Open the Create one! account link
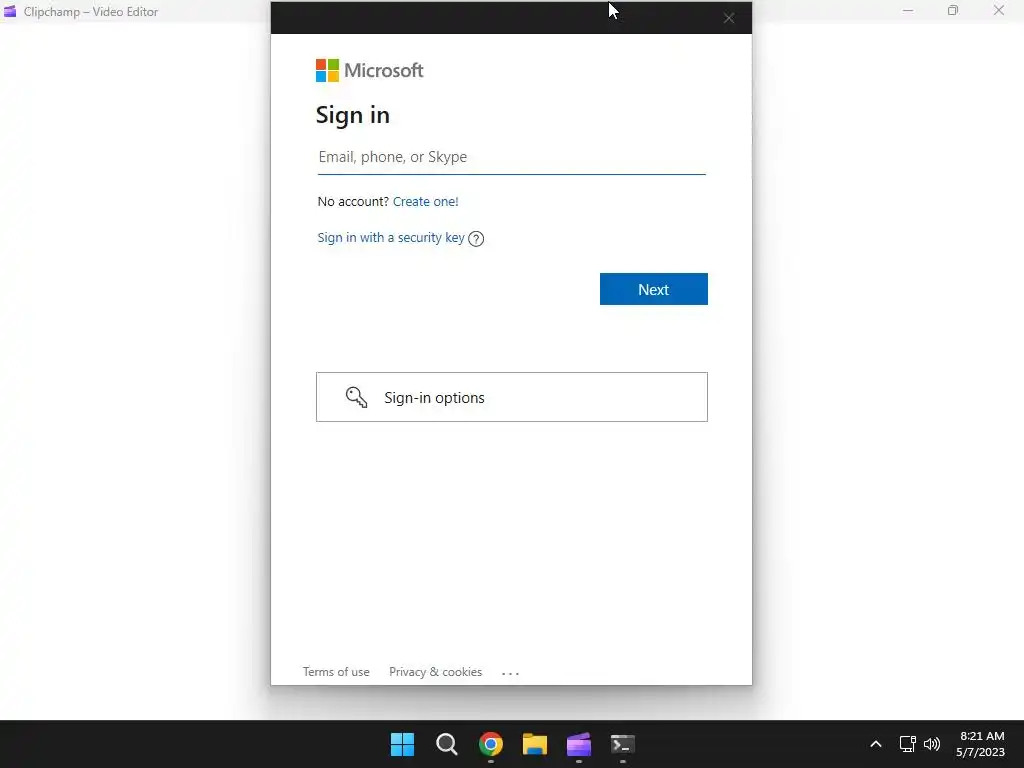The height and width of the screenshot is (768, 1024). (425, 201)
